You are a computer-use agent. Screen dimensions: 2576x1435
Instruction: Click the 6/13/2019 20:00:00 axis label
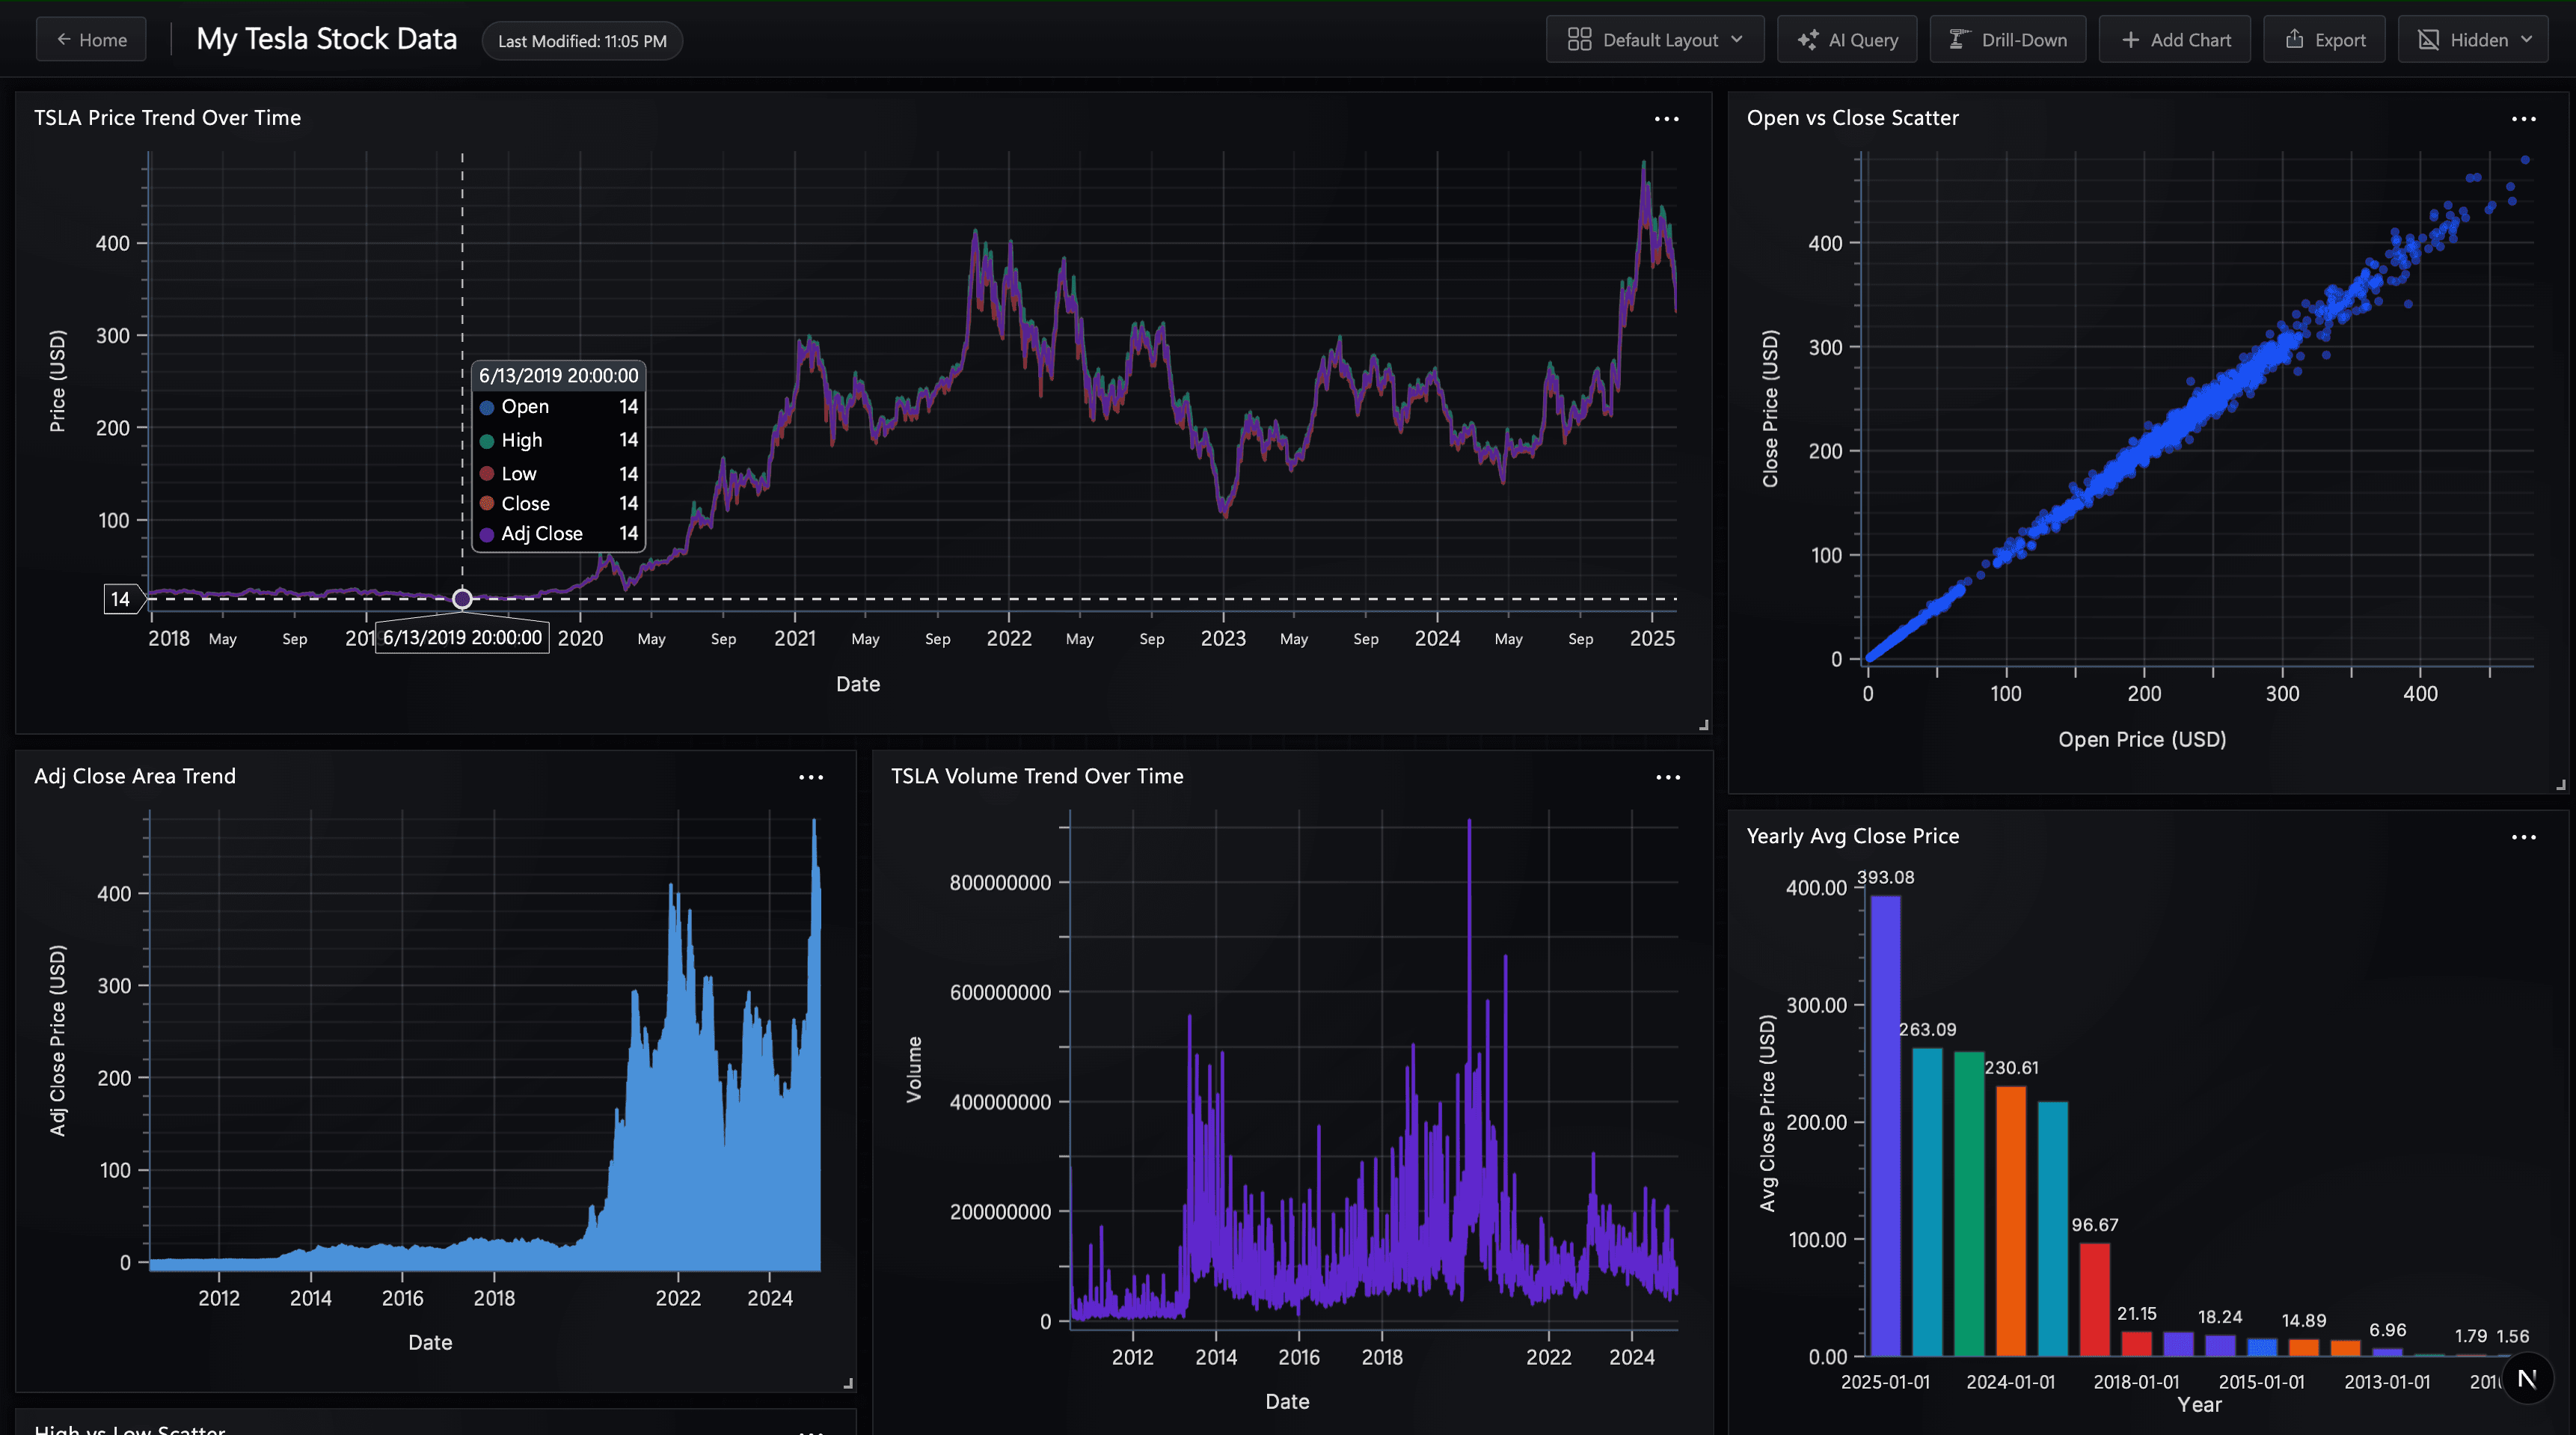tap(462, 638)
